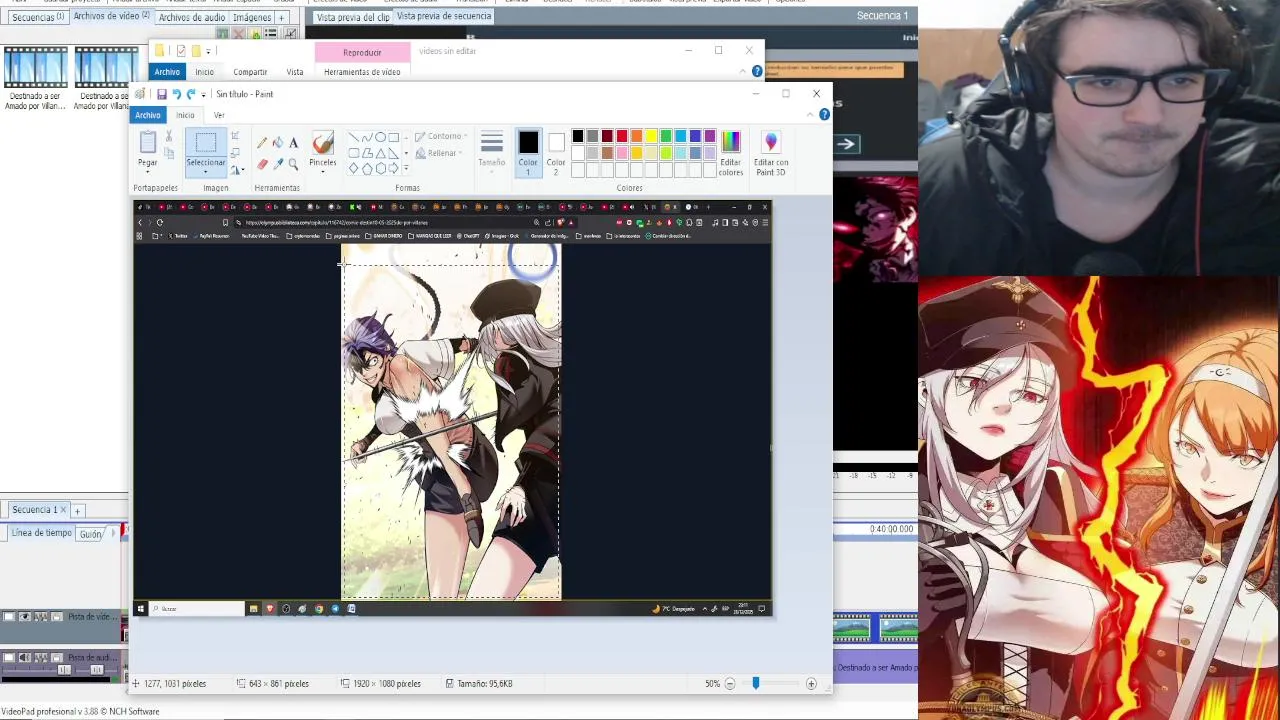1280x720 pixels.
Task: Click zoom out minus button in Paint
Action: pyautogui.click(x=730, y=684)
